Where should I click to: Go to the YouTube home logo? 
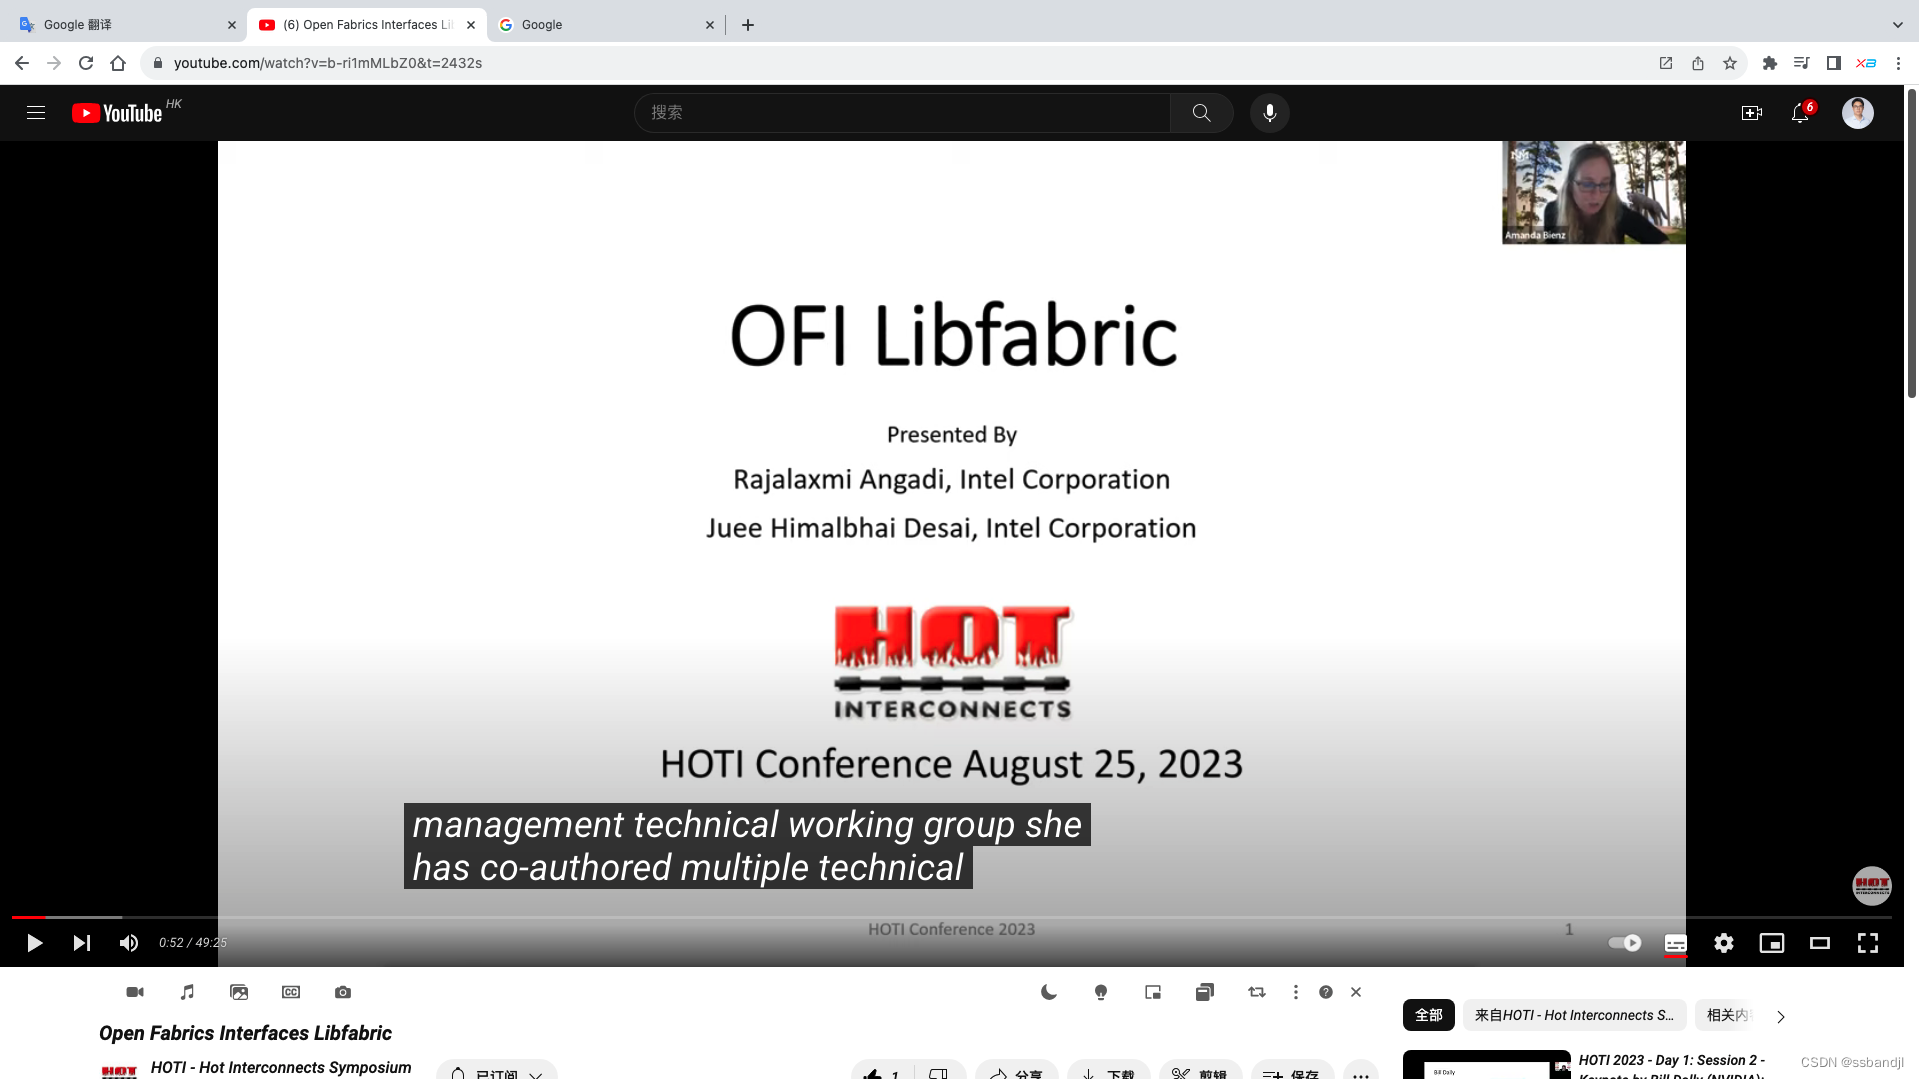[x=117, y=113]
